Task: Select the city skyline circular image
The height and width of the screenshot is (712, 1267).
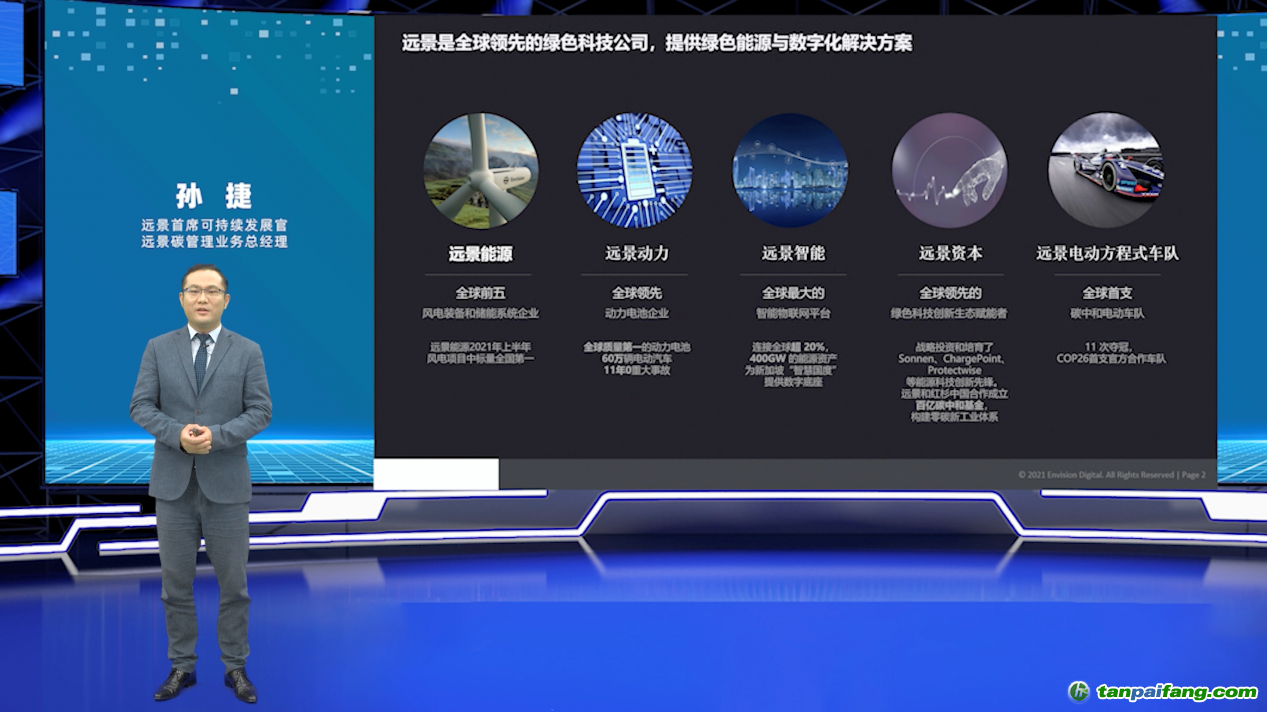Action: tap(790, 171)
